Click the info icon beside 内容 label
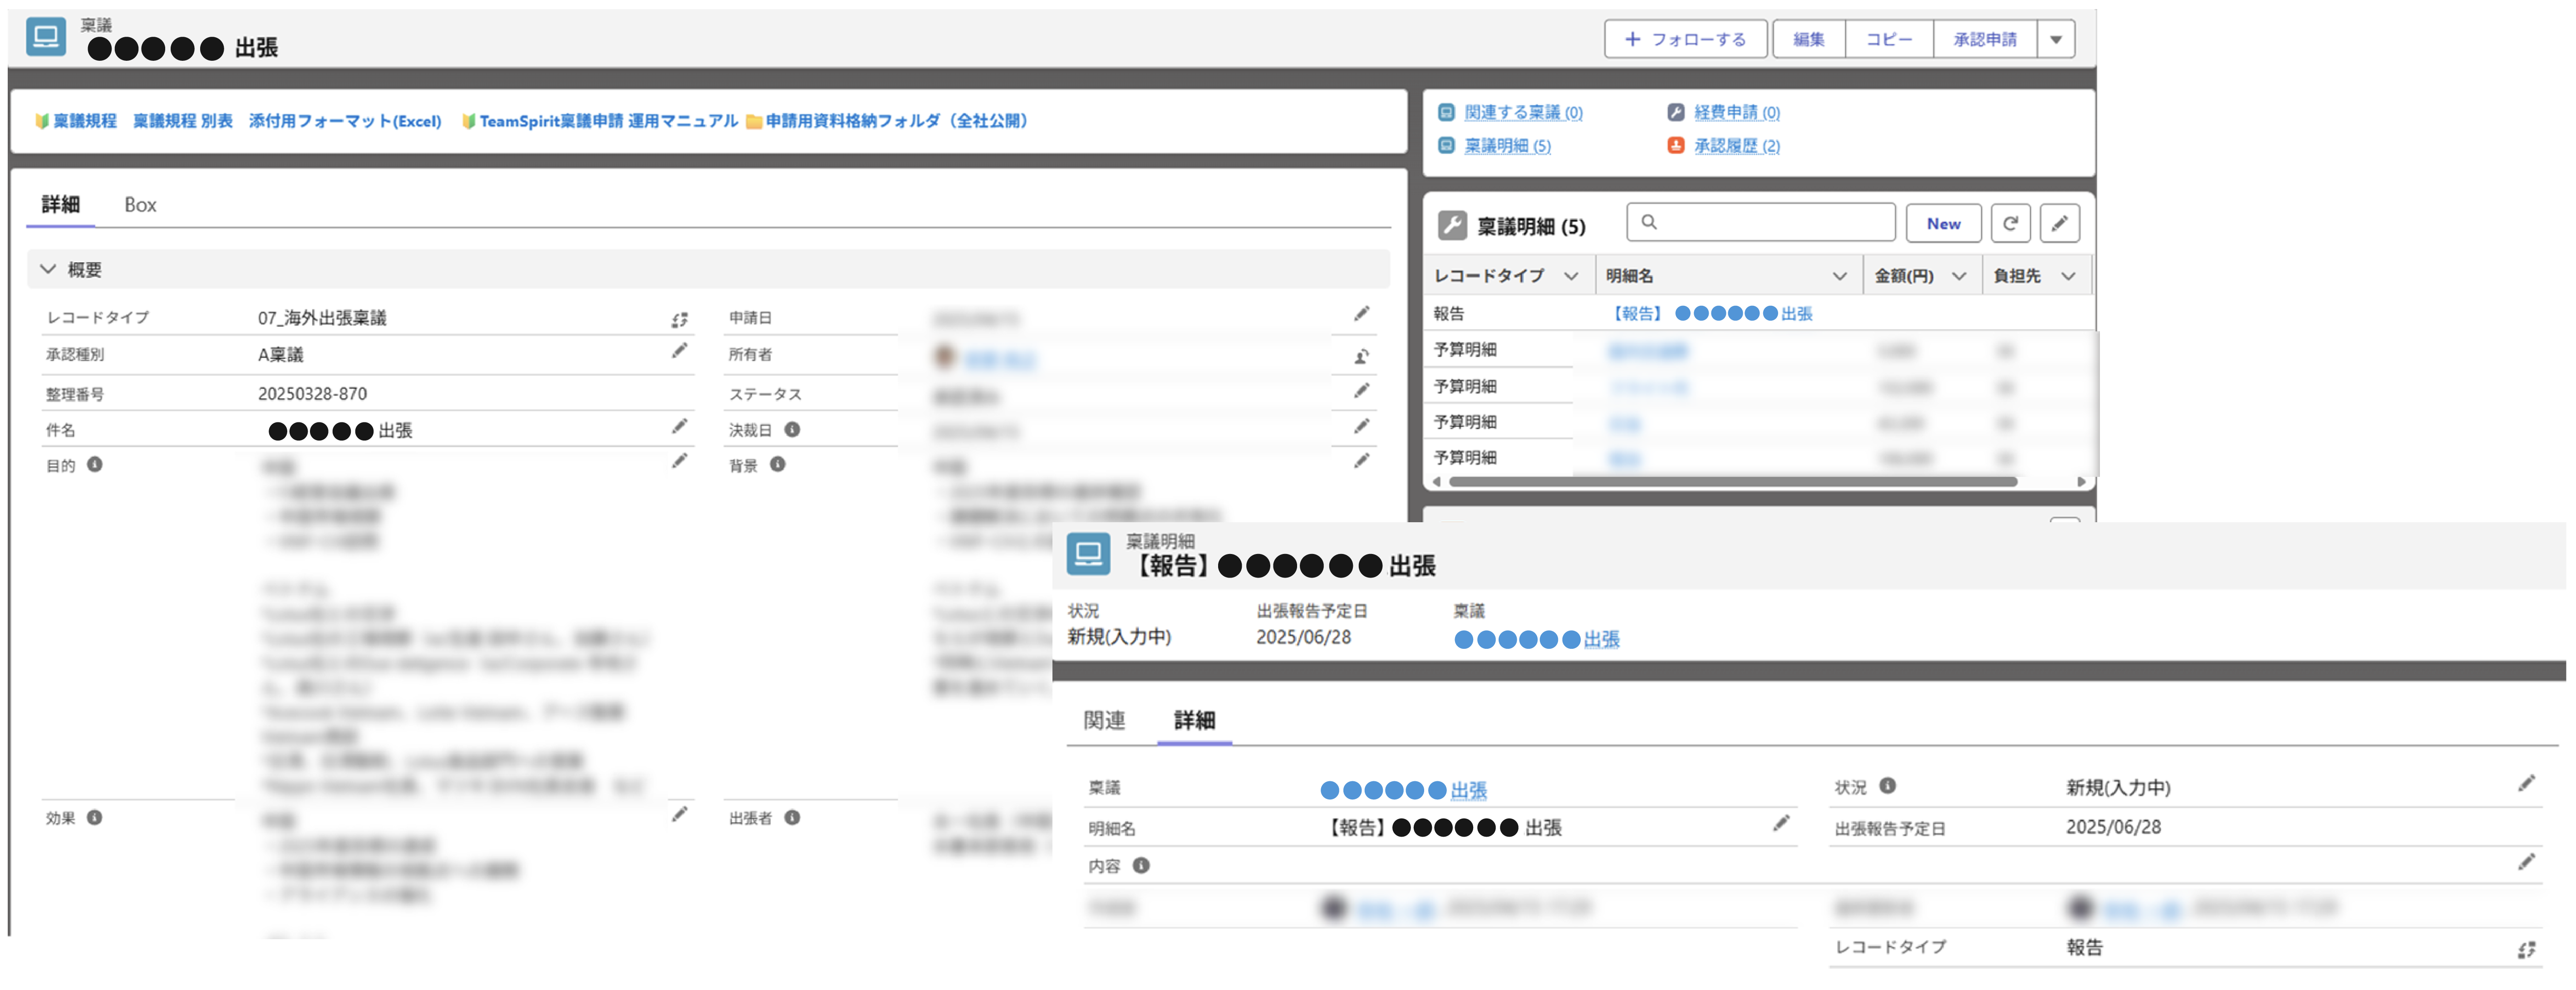 click(1141, 866)
